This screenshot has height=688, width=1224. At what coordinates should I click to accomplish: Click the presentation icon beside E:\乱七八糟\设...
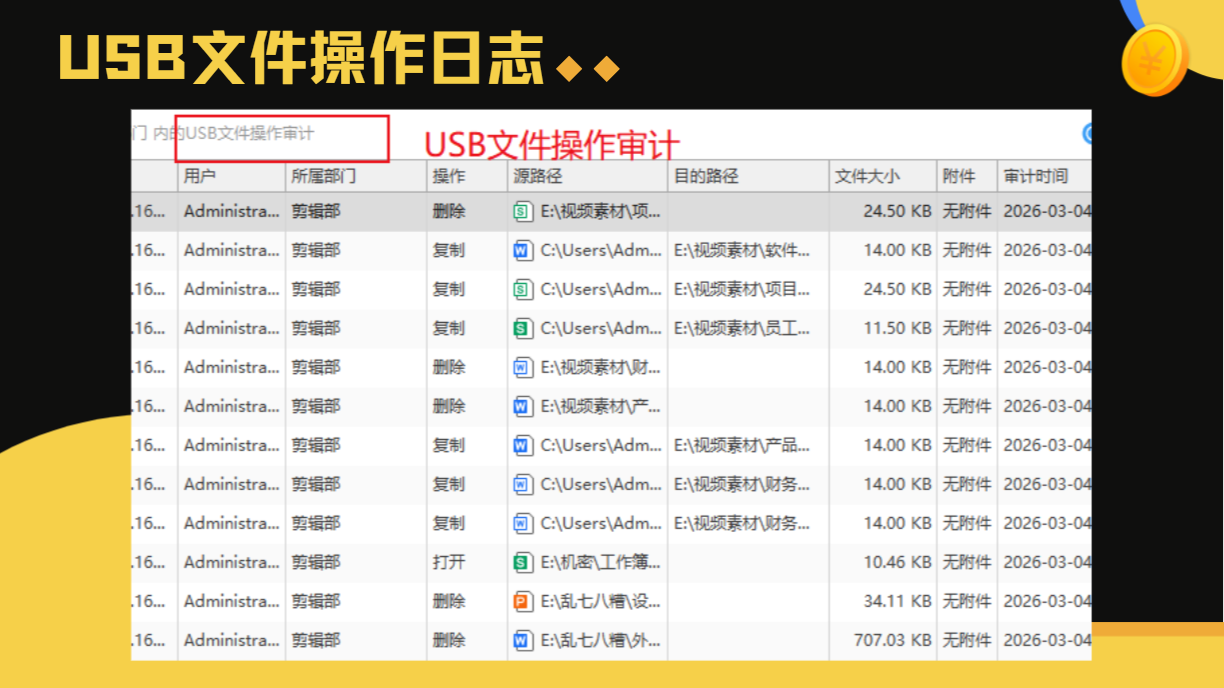pos(522,601)
